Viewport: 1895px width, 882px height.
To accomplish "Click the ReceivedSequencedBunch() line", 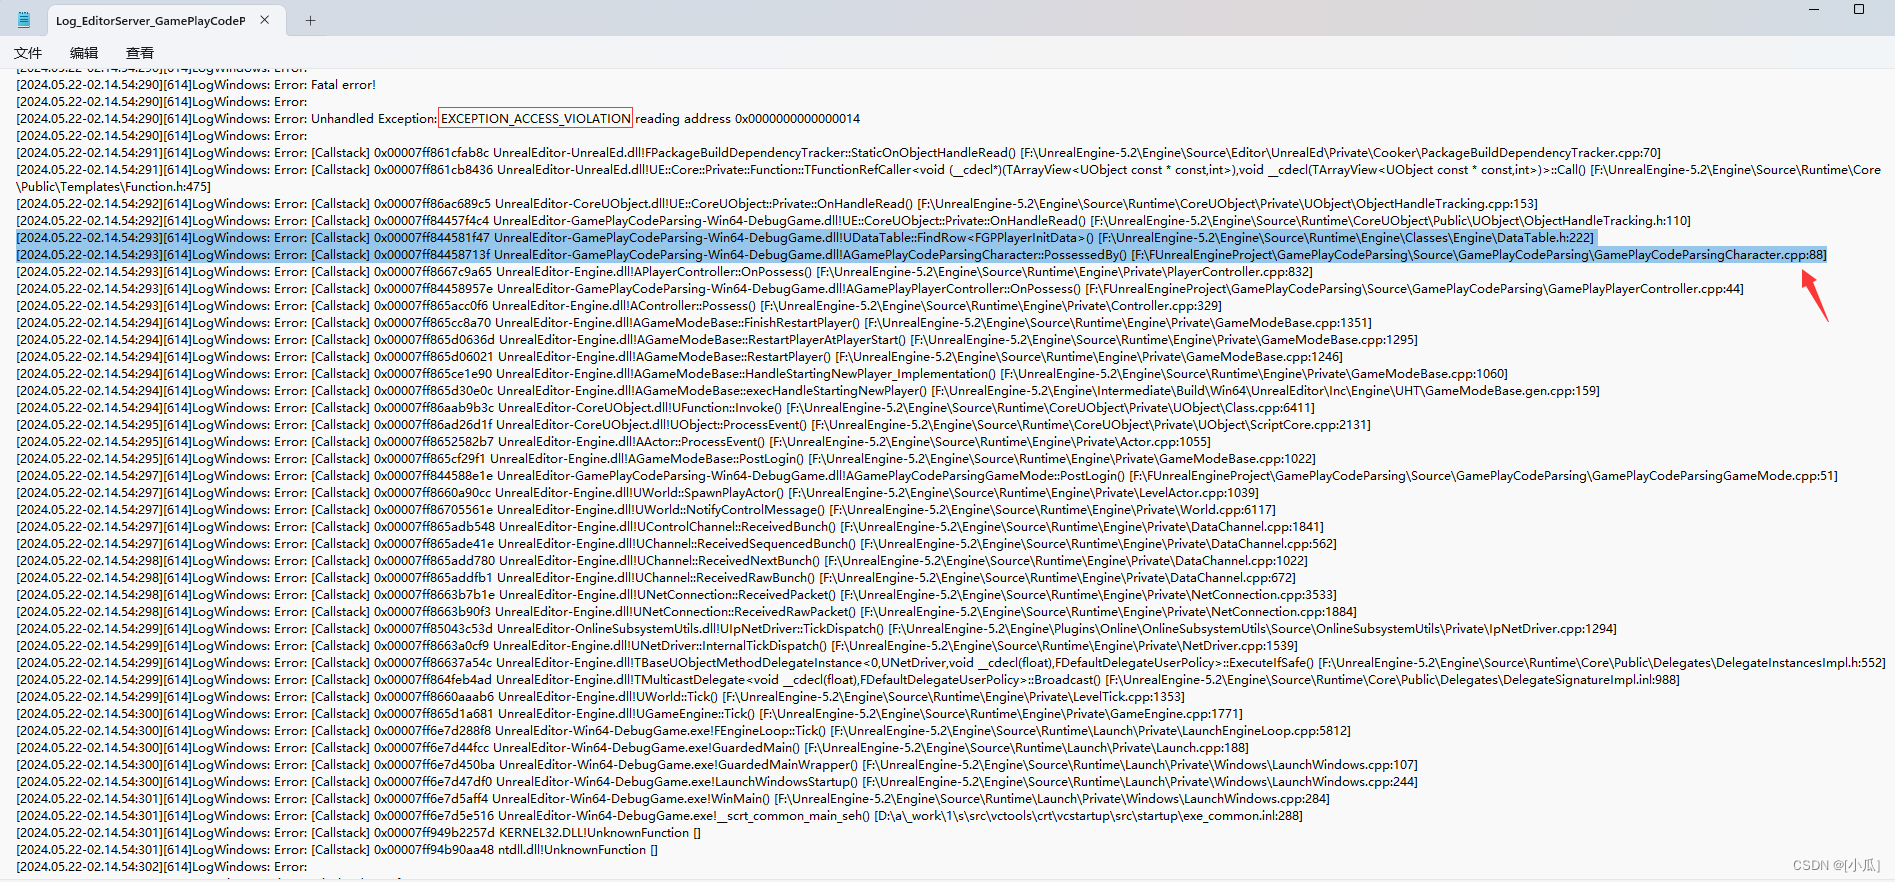I will click(x=676, y=544).
